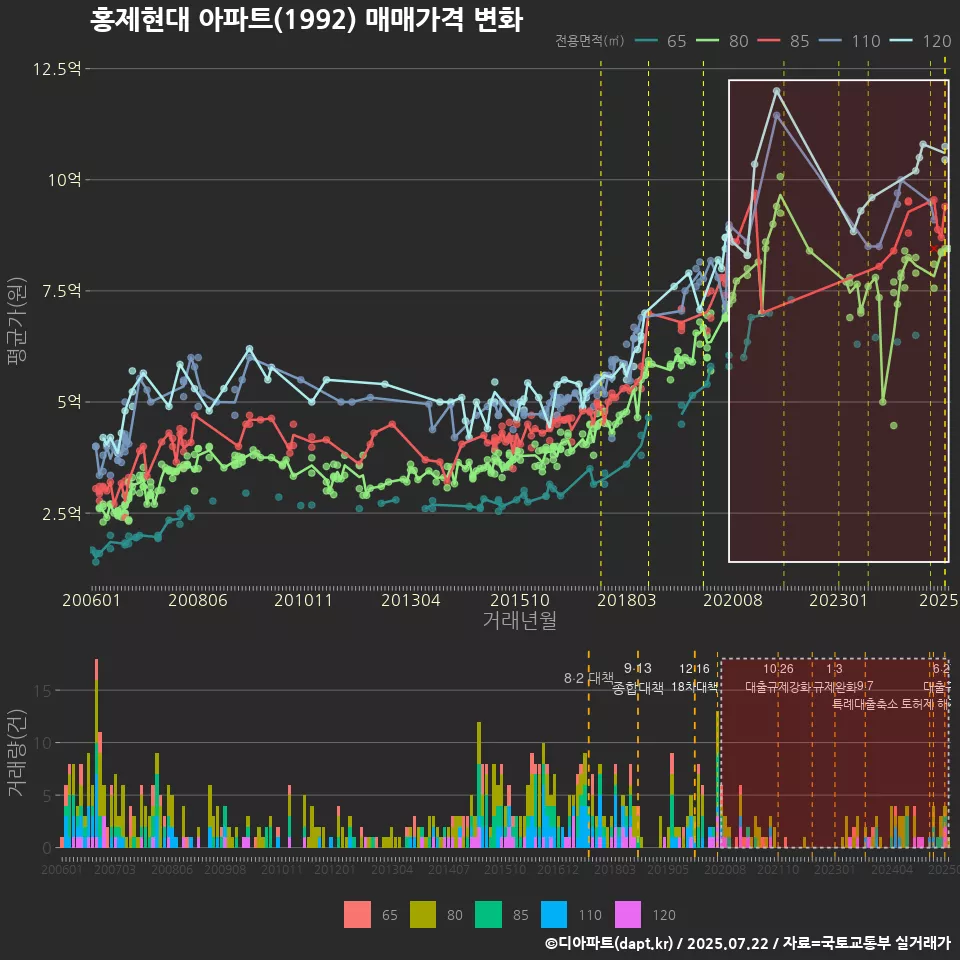The image size is (960, 960).
Task: Click the 7.5억 y-axis label
Action: pos(61,291)
